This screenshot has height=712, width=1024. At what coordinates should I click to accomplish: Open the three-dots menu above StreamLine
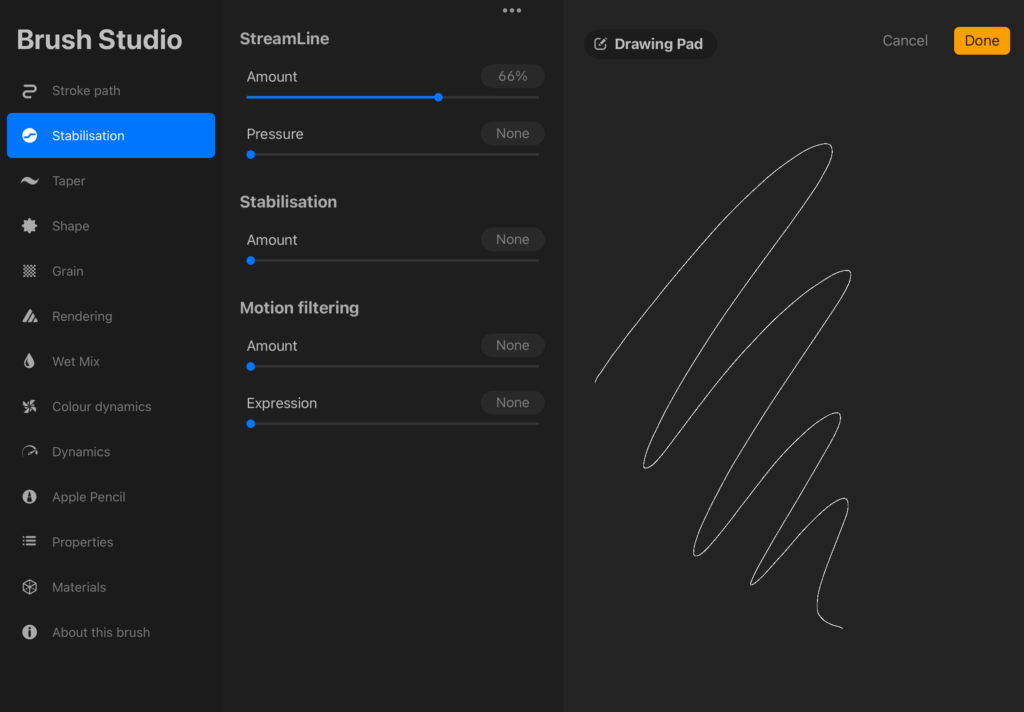512,10
